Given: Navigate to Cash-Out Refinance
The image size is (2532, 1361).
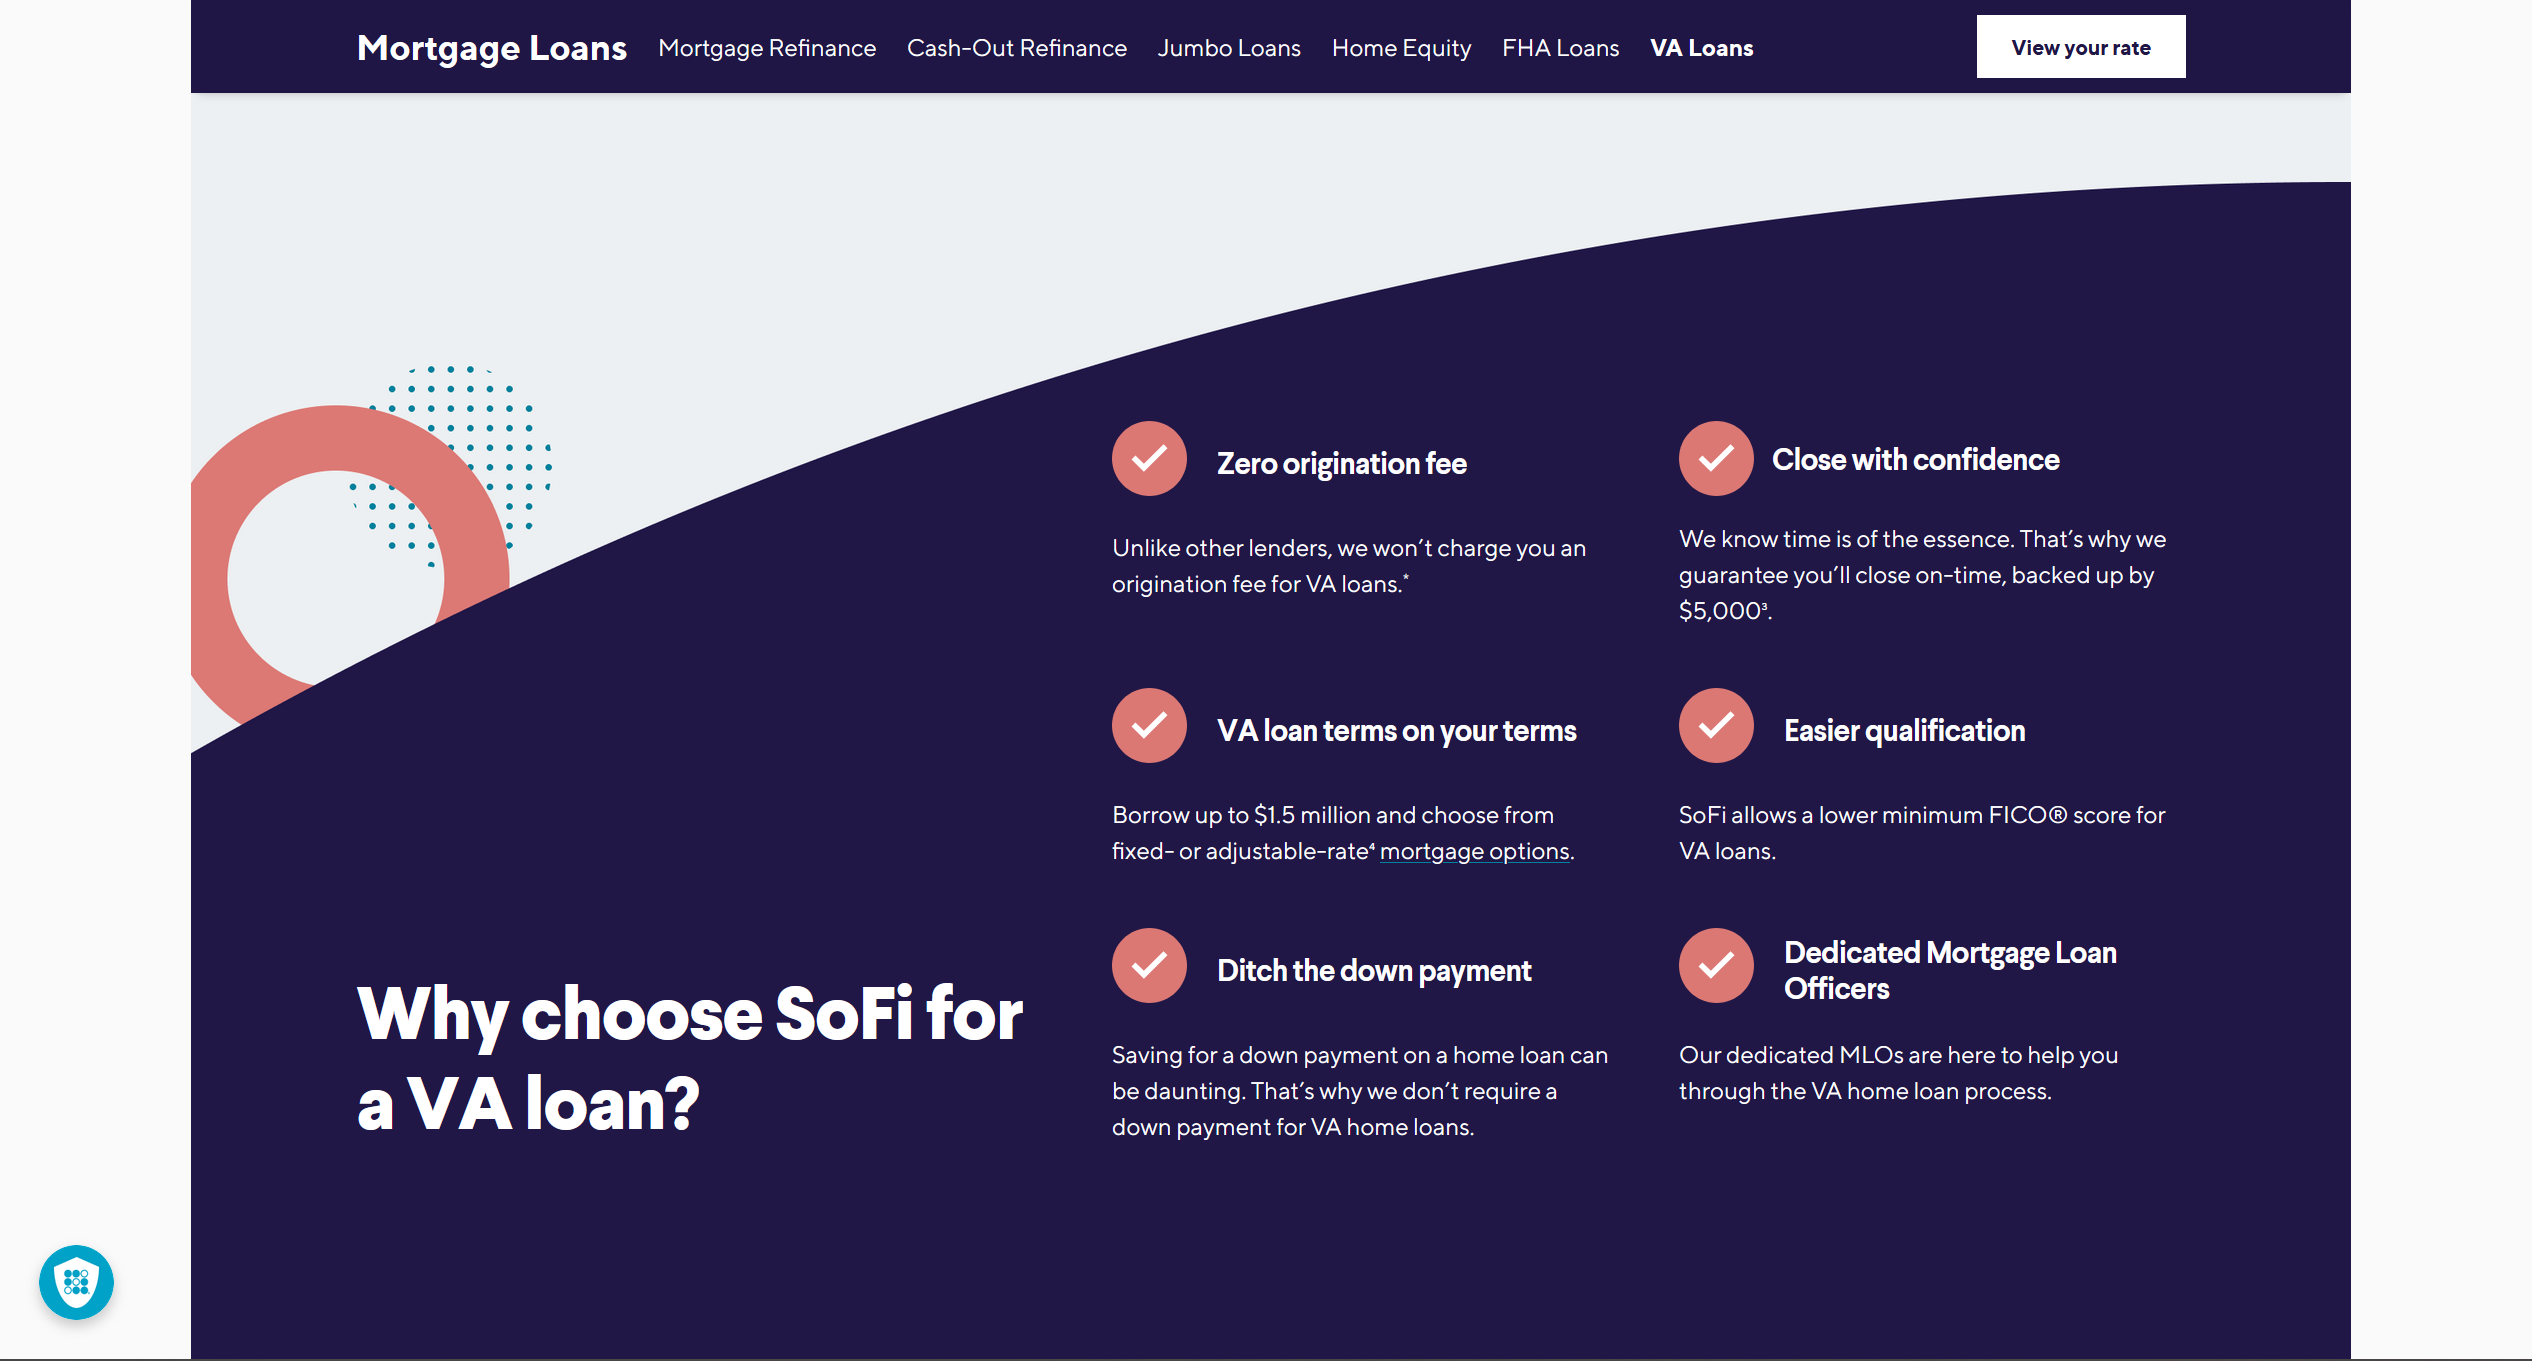Looking at the screenshot, I should 1016,47.
